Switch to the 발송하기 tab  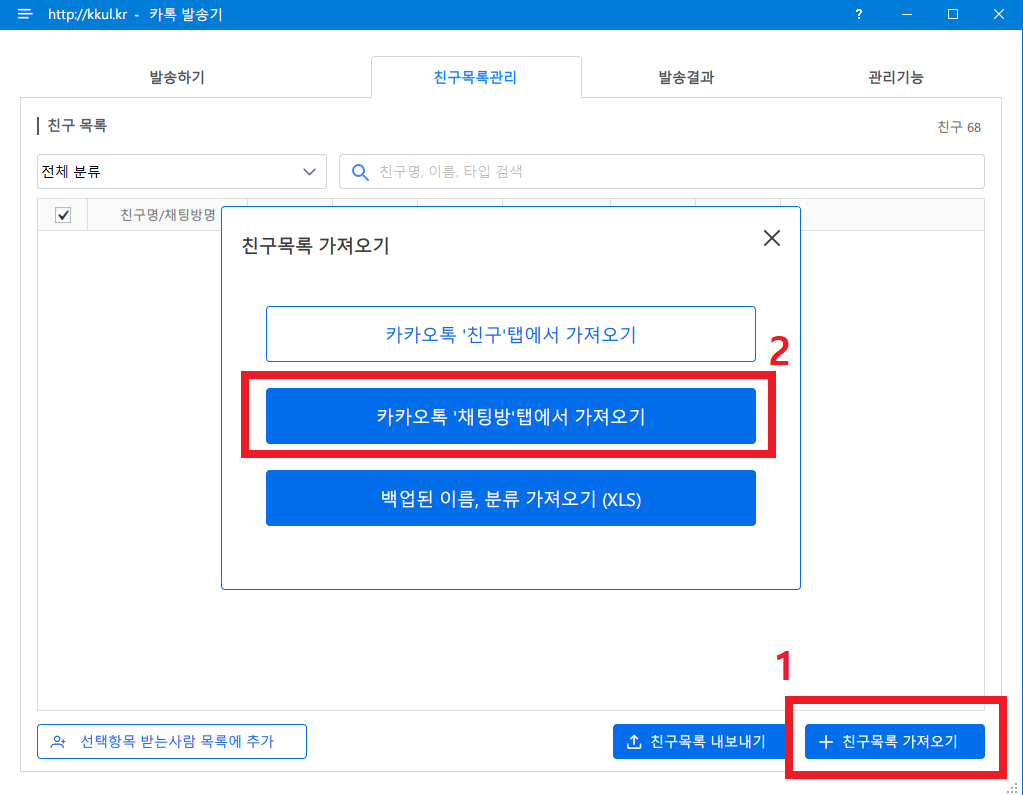[x=177, y=77]
